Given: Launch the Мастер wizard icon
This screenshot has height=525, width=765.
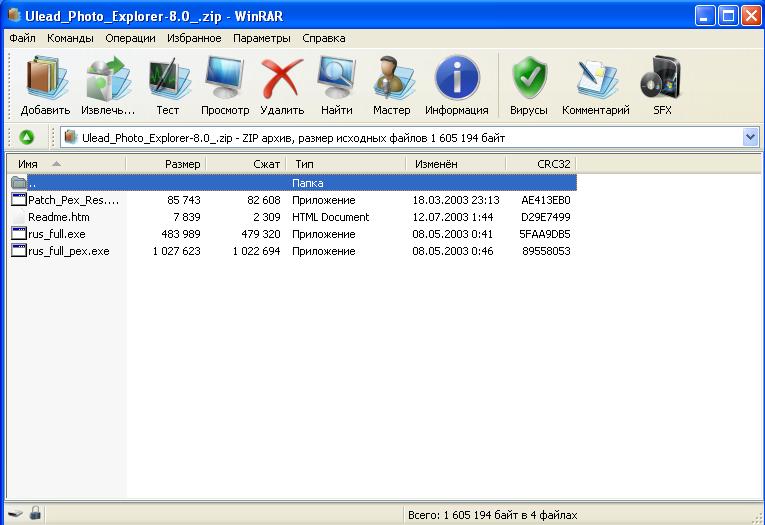Looking at the screenshot, I should pyautogui.click(x=392, y=78).
